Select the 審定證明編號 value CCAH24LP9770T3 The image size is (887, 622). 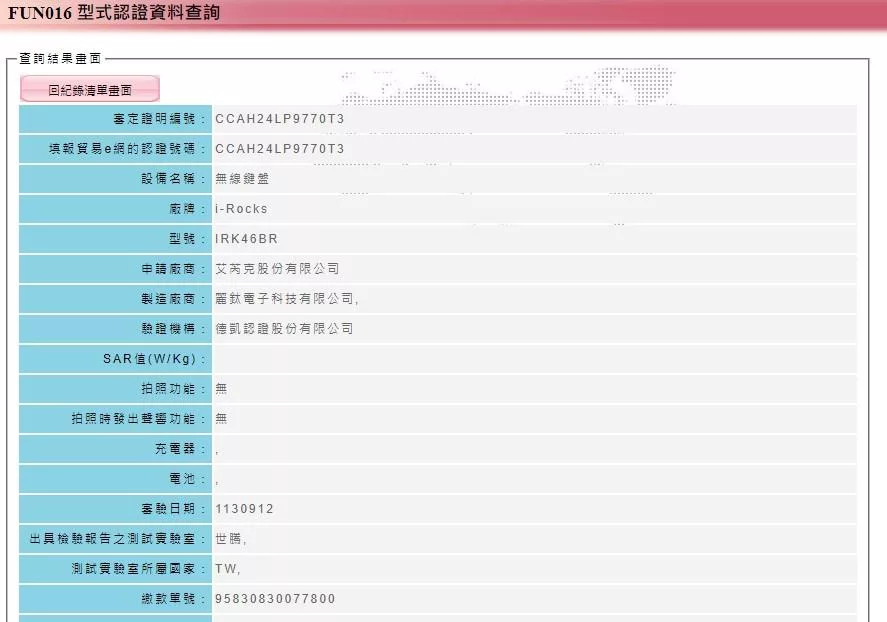[x=280, y=119]
